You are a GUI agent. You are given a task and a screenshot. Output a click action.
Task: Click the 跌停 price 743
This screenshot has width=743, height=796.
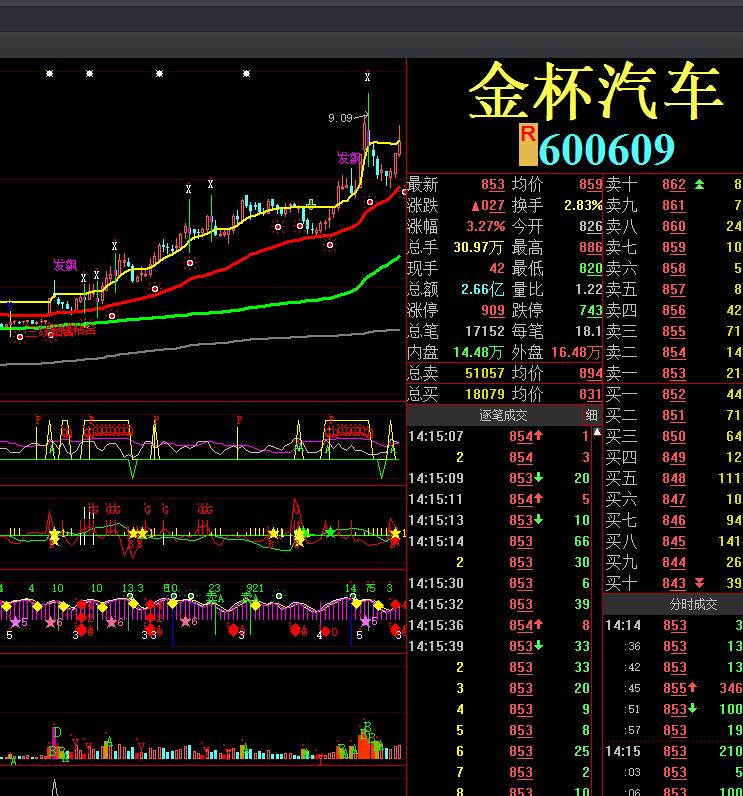(591, 310)
